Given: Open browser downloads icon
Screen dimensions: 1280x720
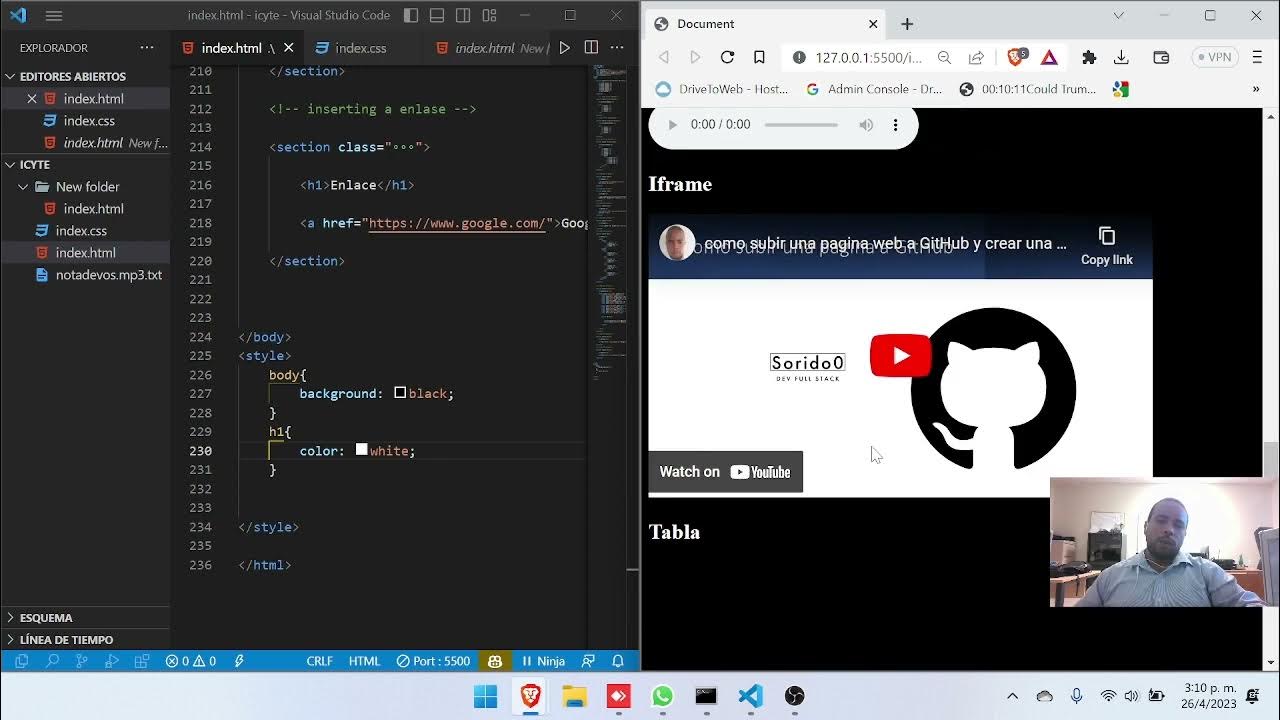Looking at the screenshot, I should point(1121,58).
